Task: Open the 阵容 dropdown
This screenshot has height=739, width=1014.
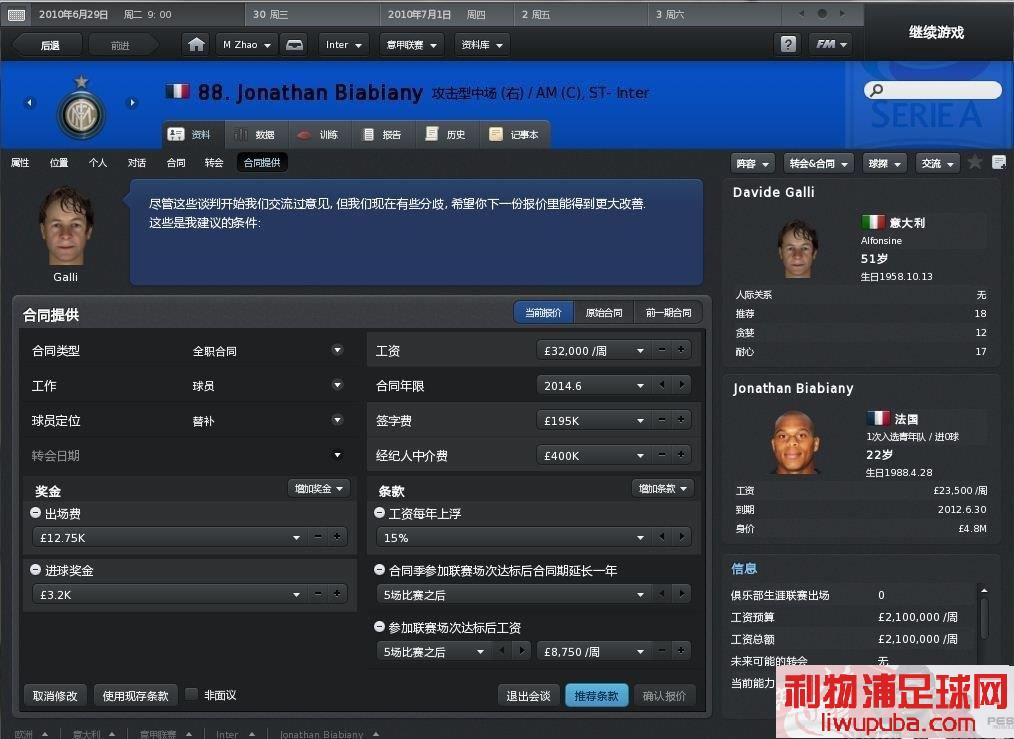Action: coord(753,164)
